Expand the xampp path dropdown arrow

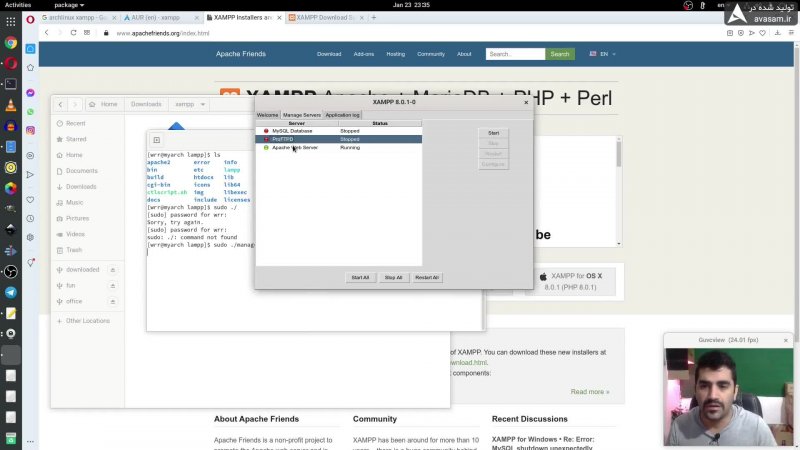pos(203,104)
